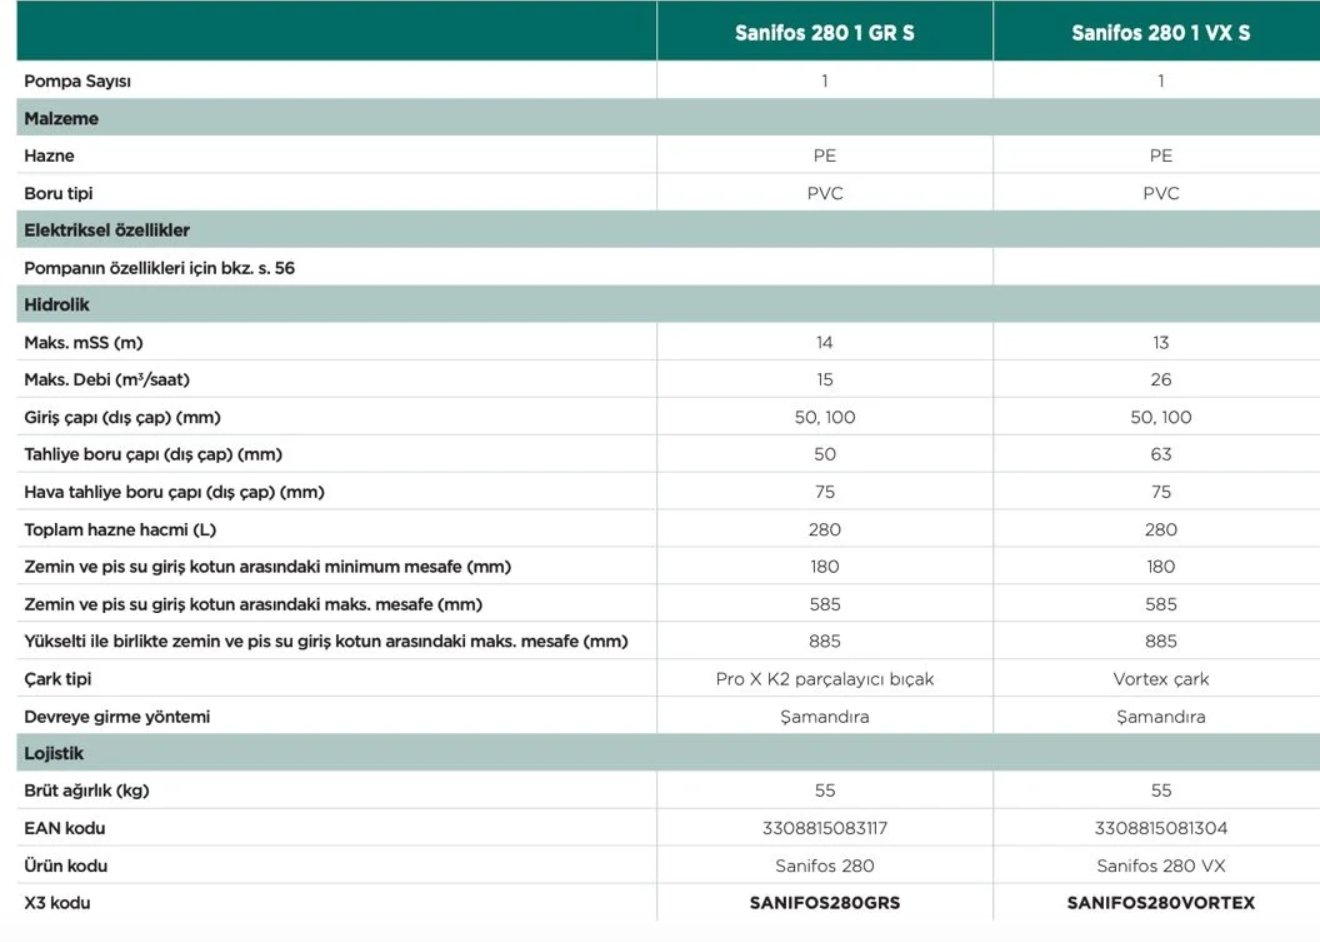This screenshot has height=942, width=1320.
Task: Select the 'Yükselti ile birlikte' row label
Action: [x=326, y=642]
